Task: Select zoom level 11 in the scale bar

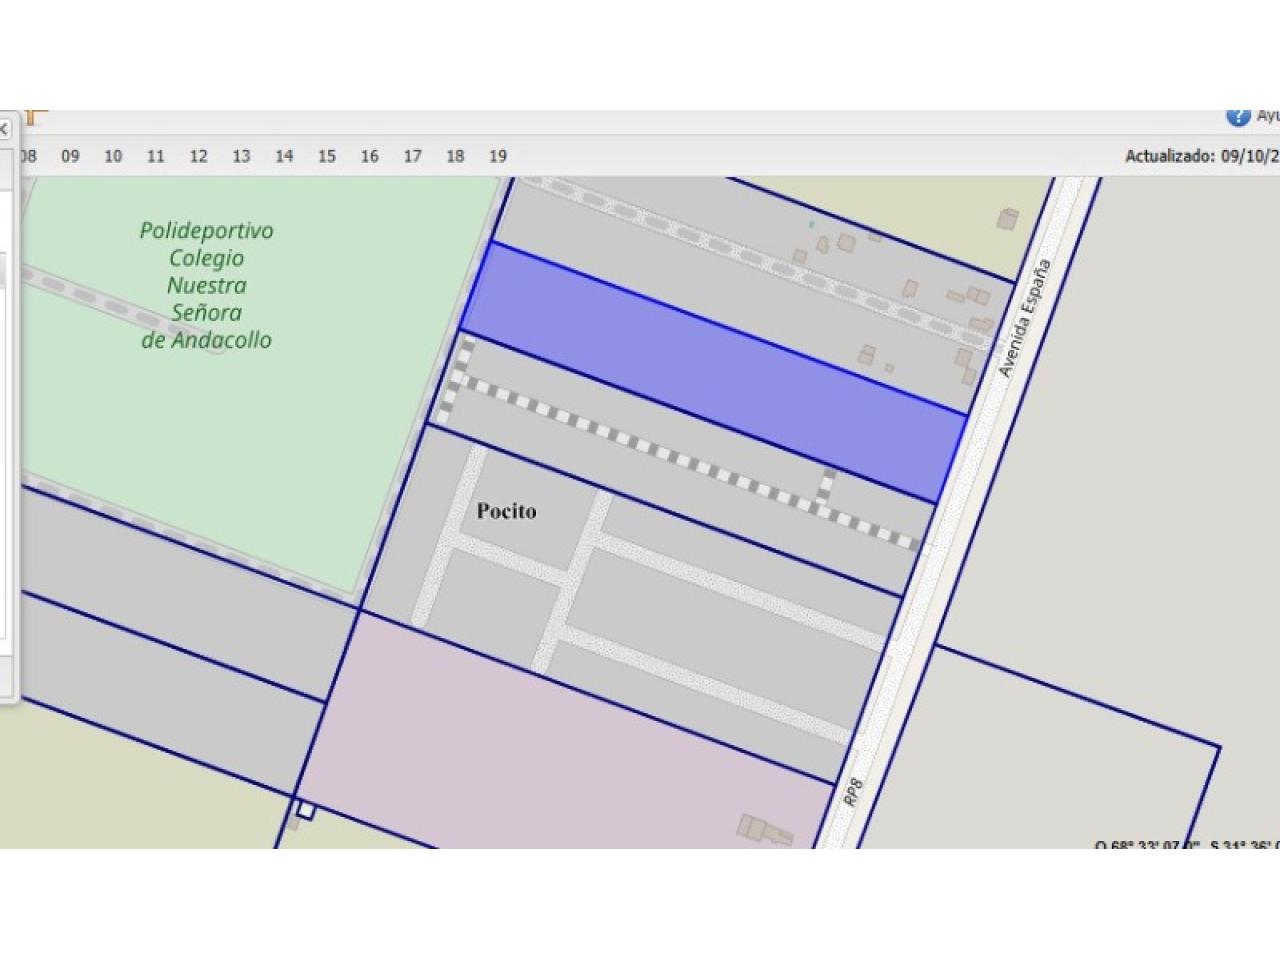Action: 155,156
